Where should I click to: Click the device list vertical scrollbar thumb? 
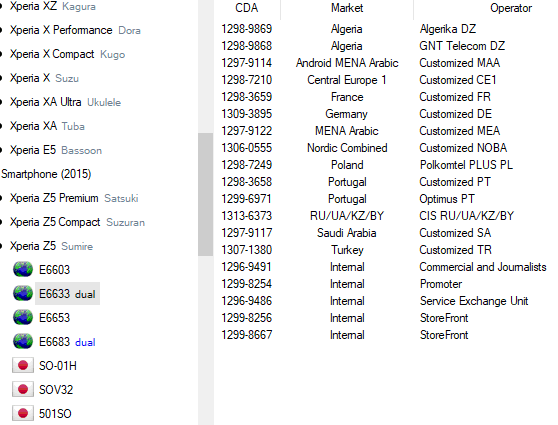(x=205, y=194)
